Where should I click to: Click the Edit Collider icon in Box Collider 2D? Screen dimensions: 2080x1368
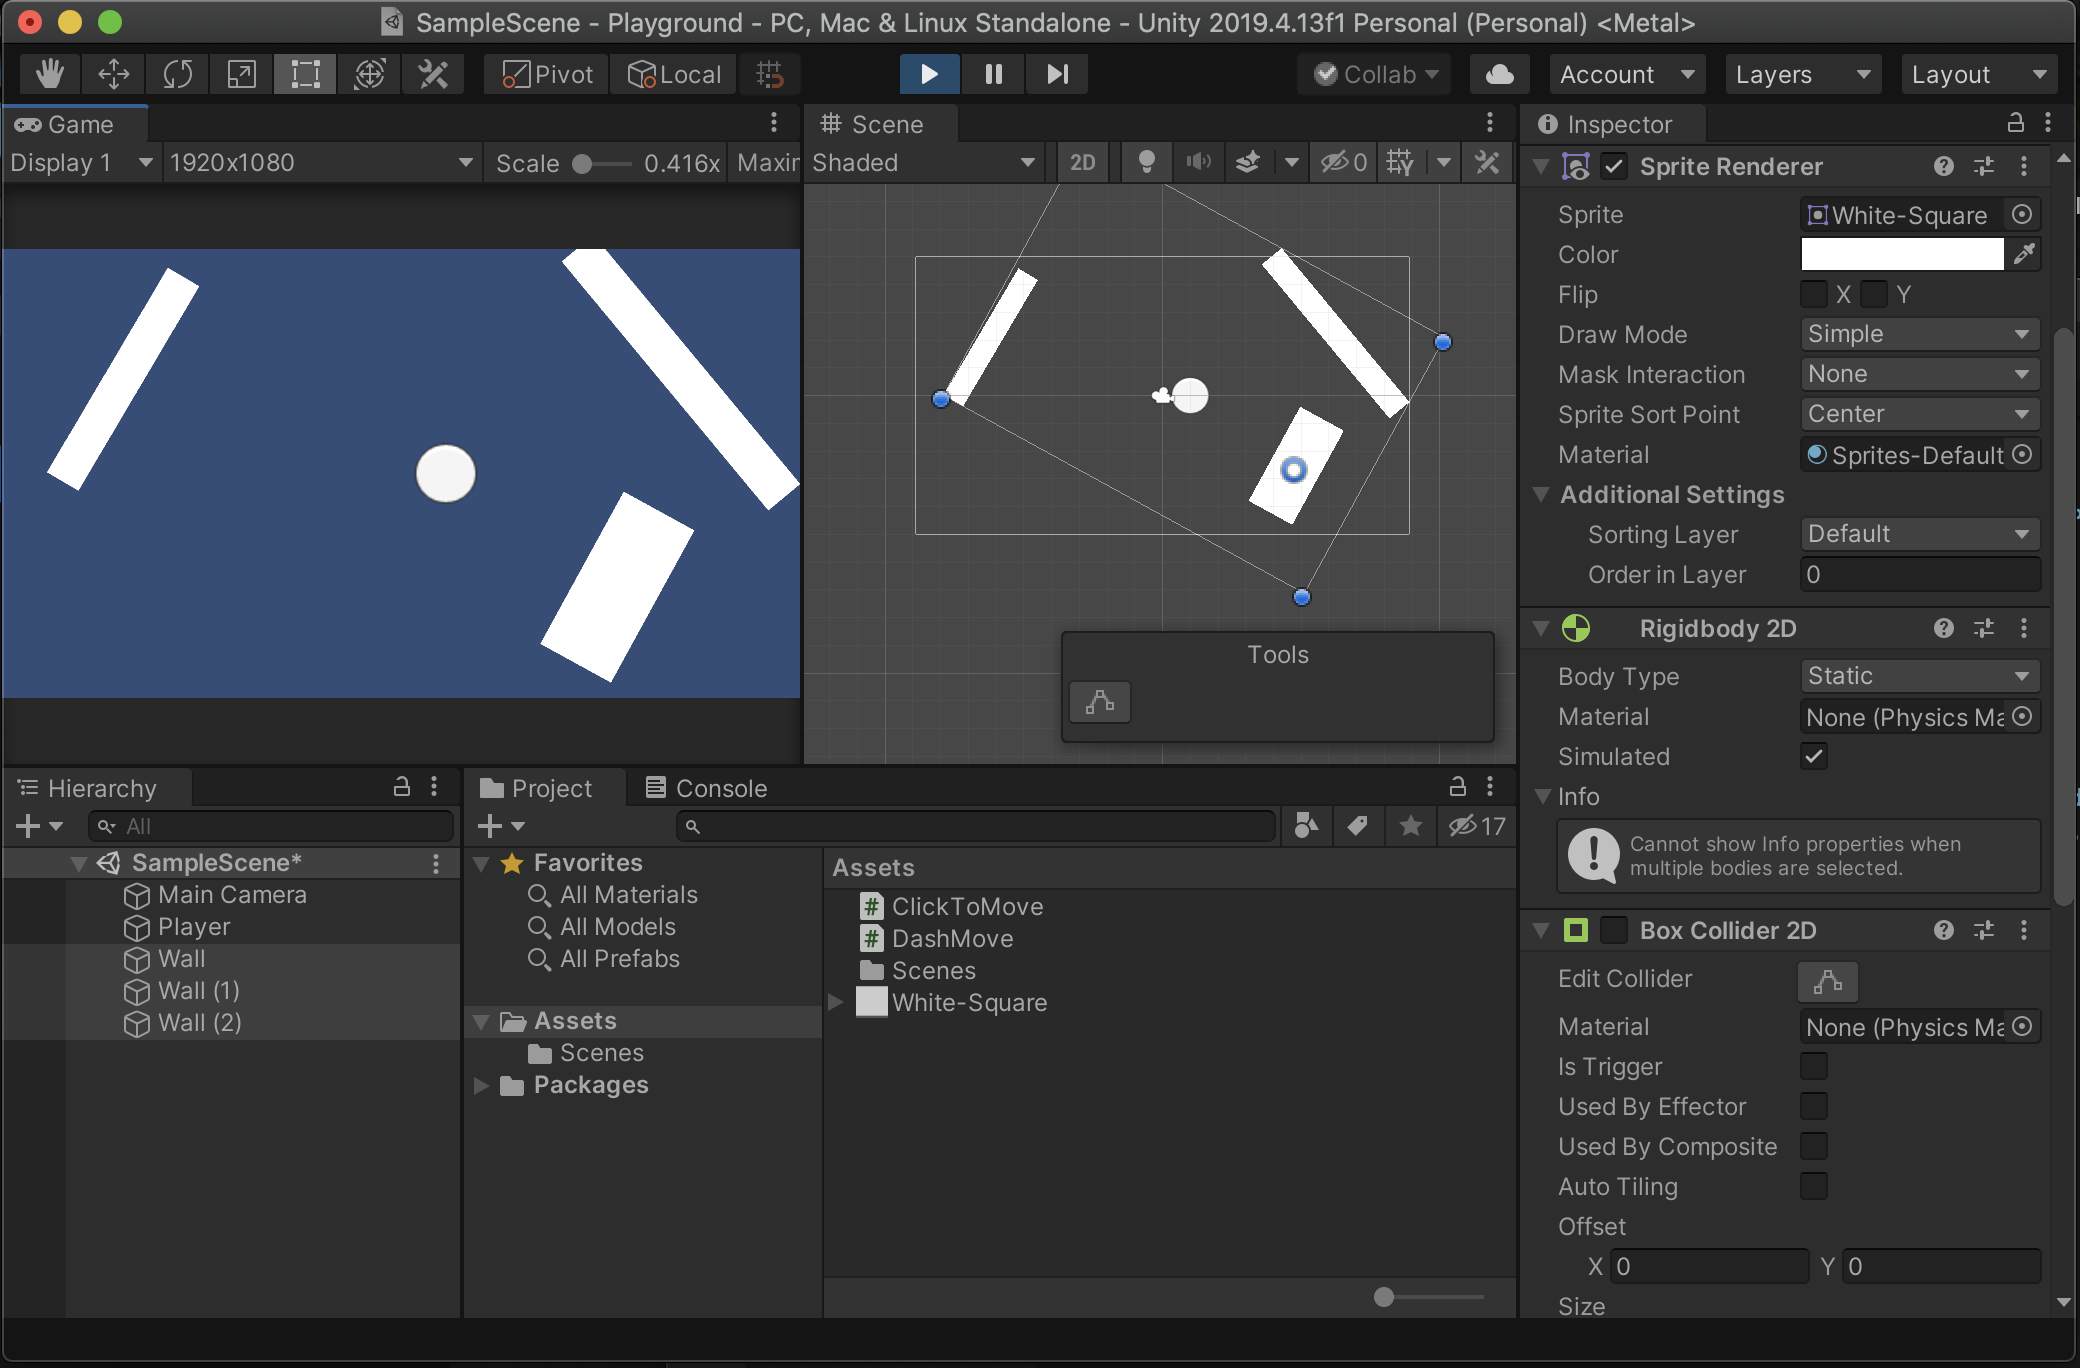pyautogui.click(x=1827, y=980)
